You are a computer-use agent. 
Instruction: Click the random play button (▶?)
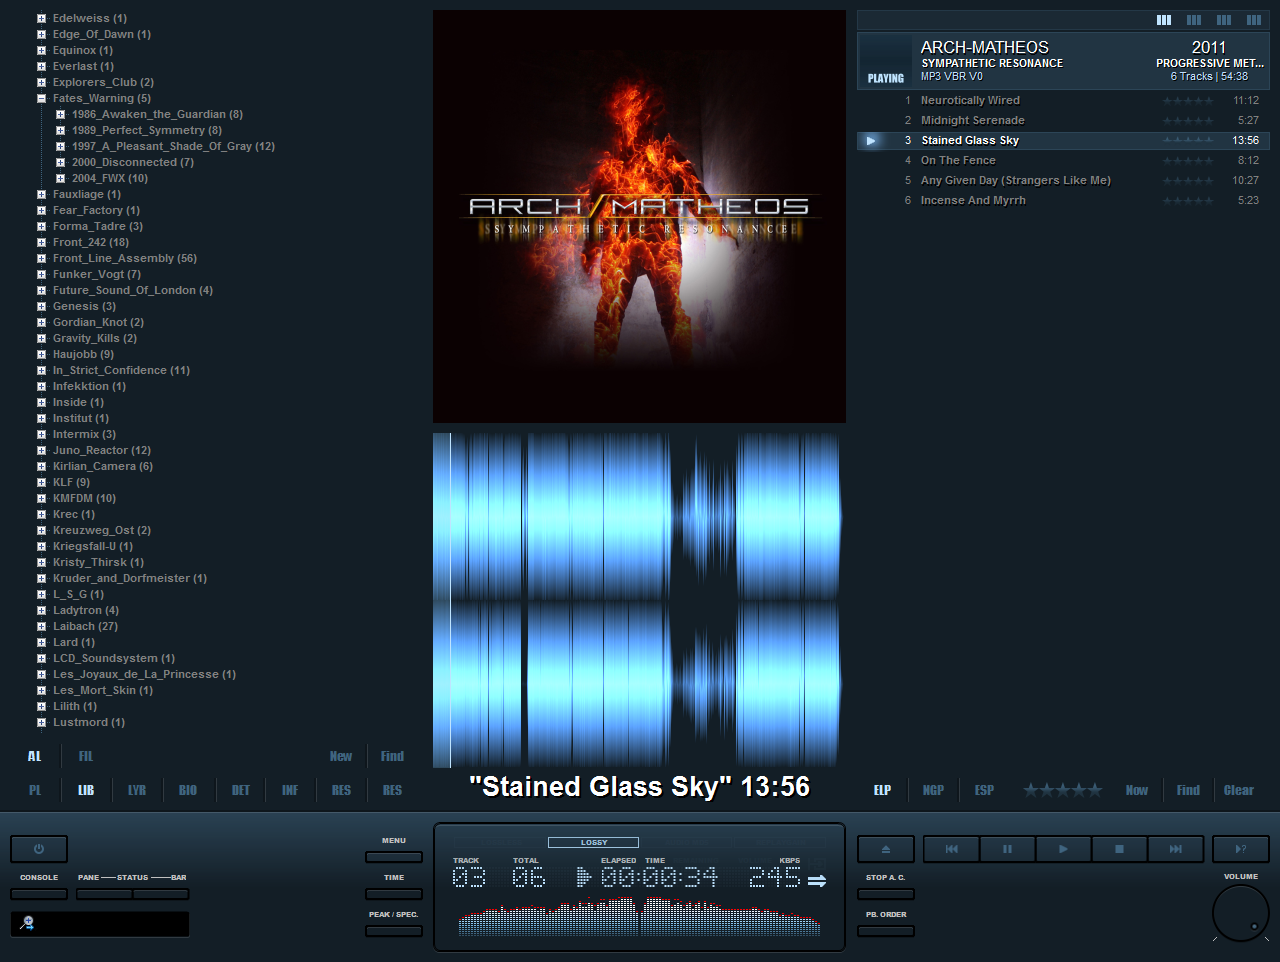click(1241, 849)
